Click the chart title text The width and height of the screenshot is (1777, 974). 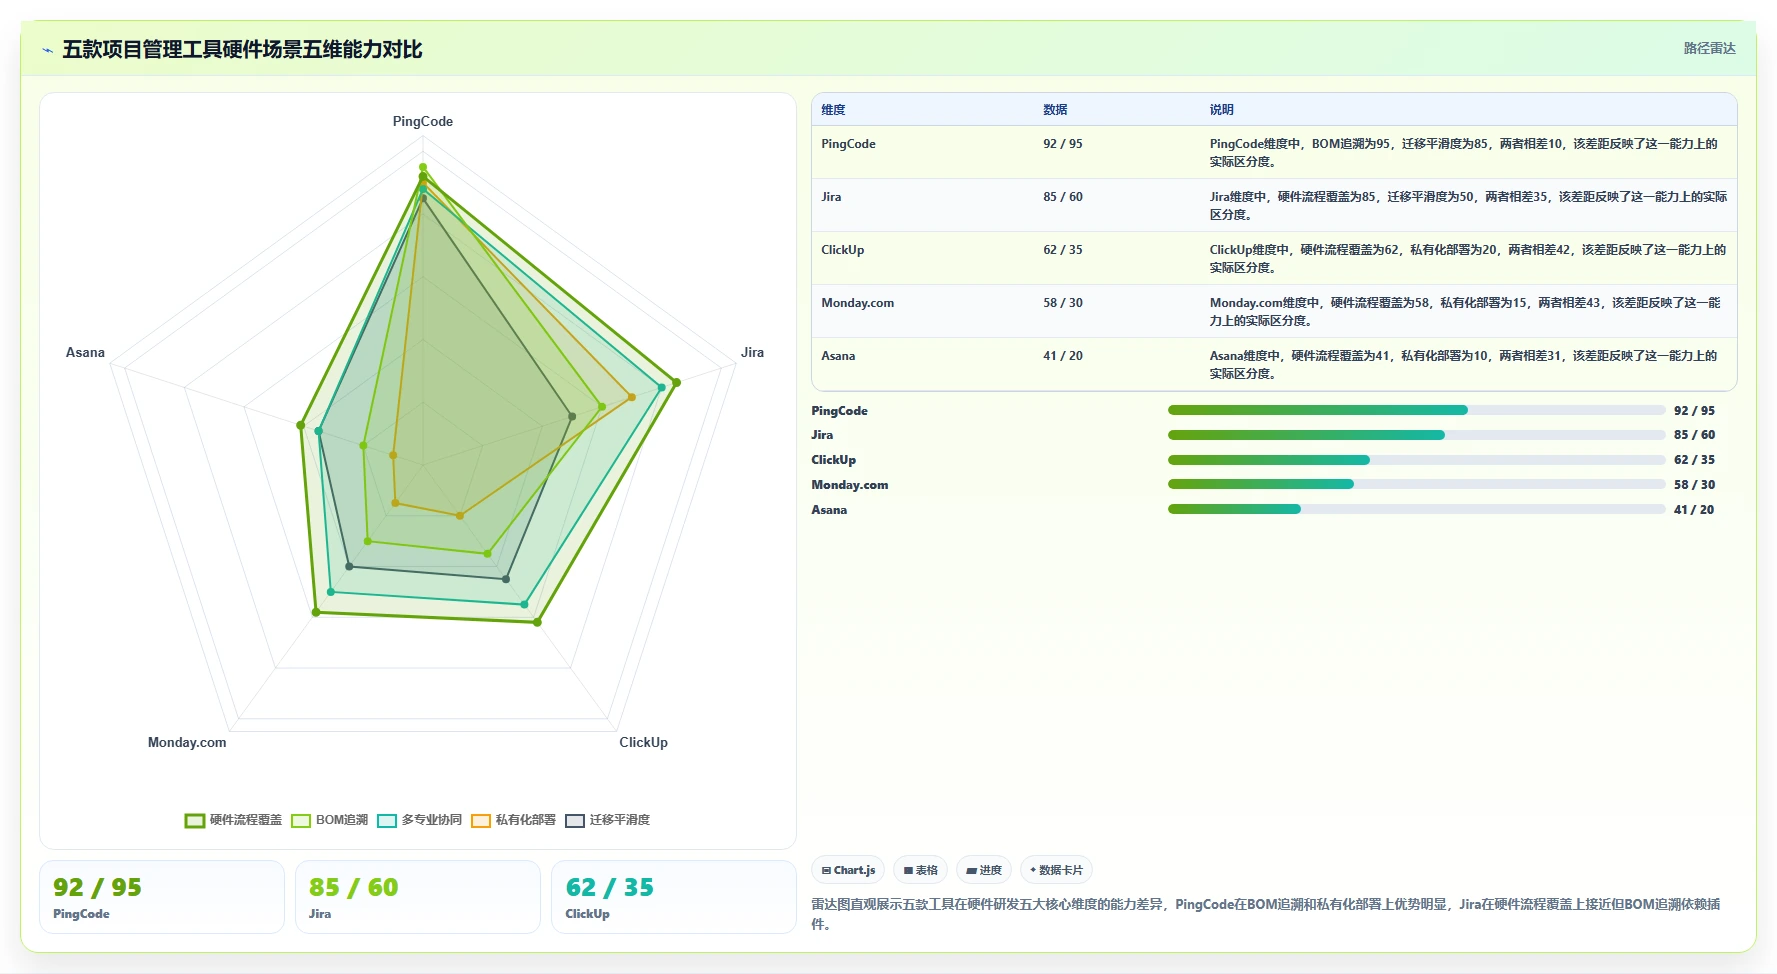tap(242, 50)
